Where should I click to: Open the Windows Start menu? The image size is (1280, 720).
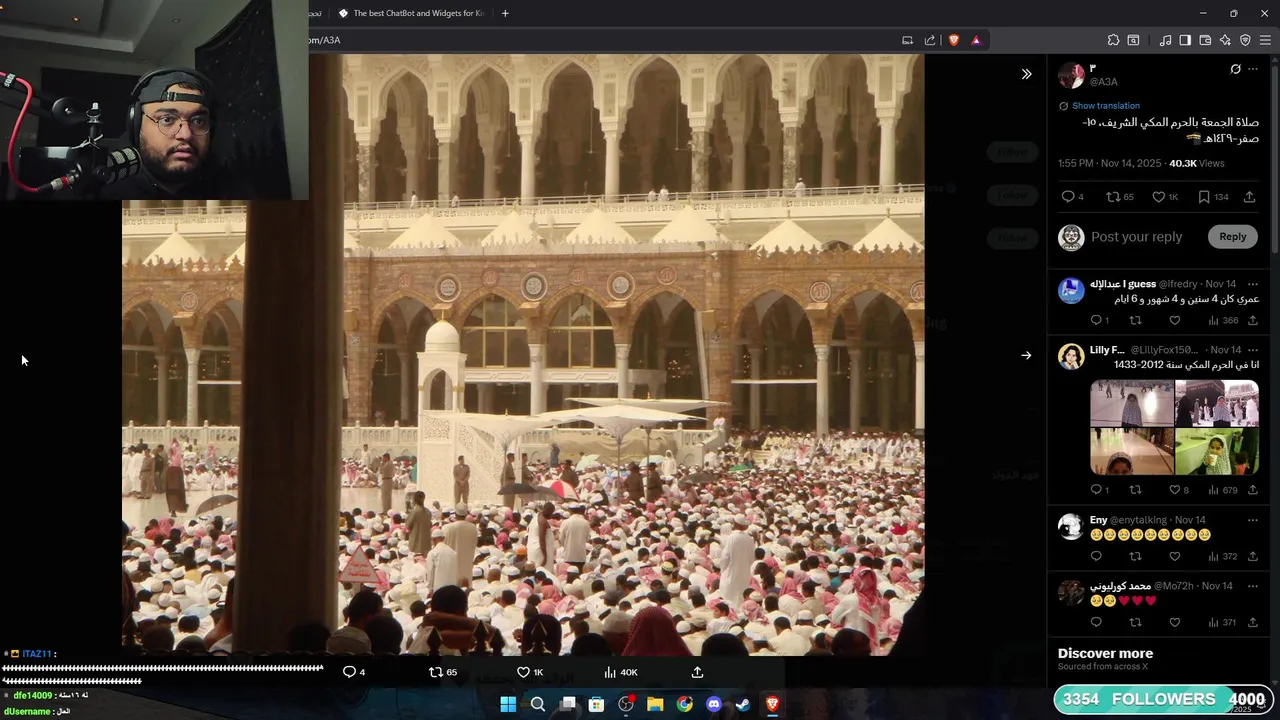pyautogui.click(x=508, y=704)
